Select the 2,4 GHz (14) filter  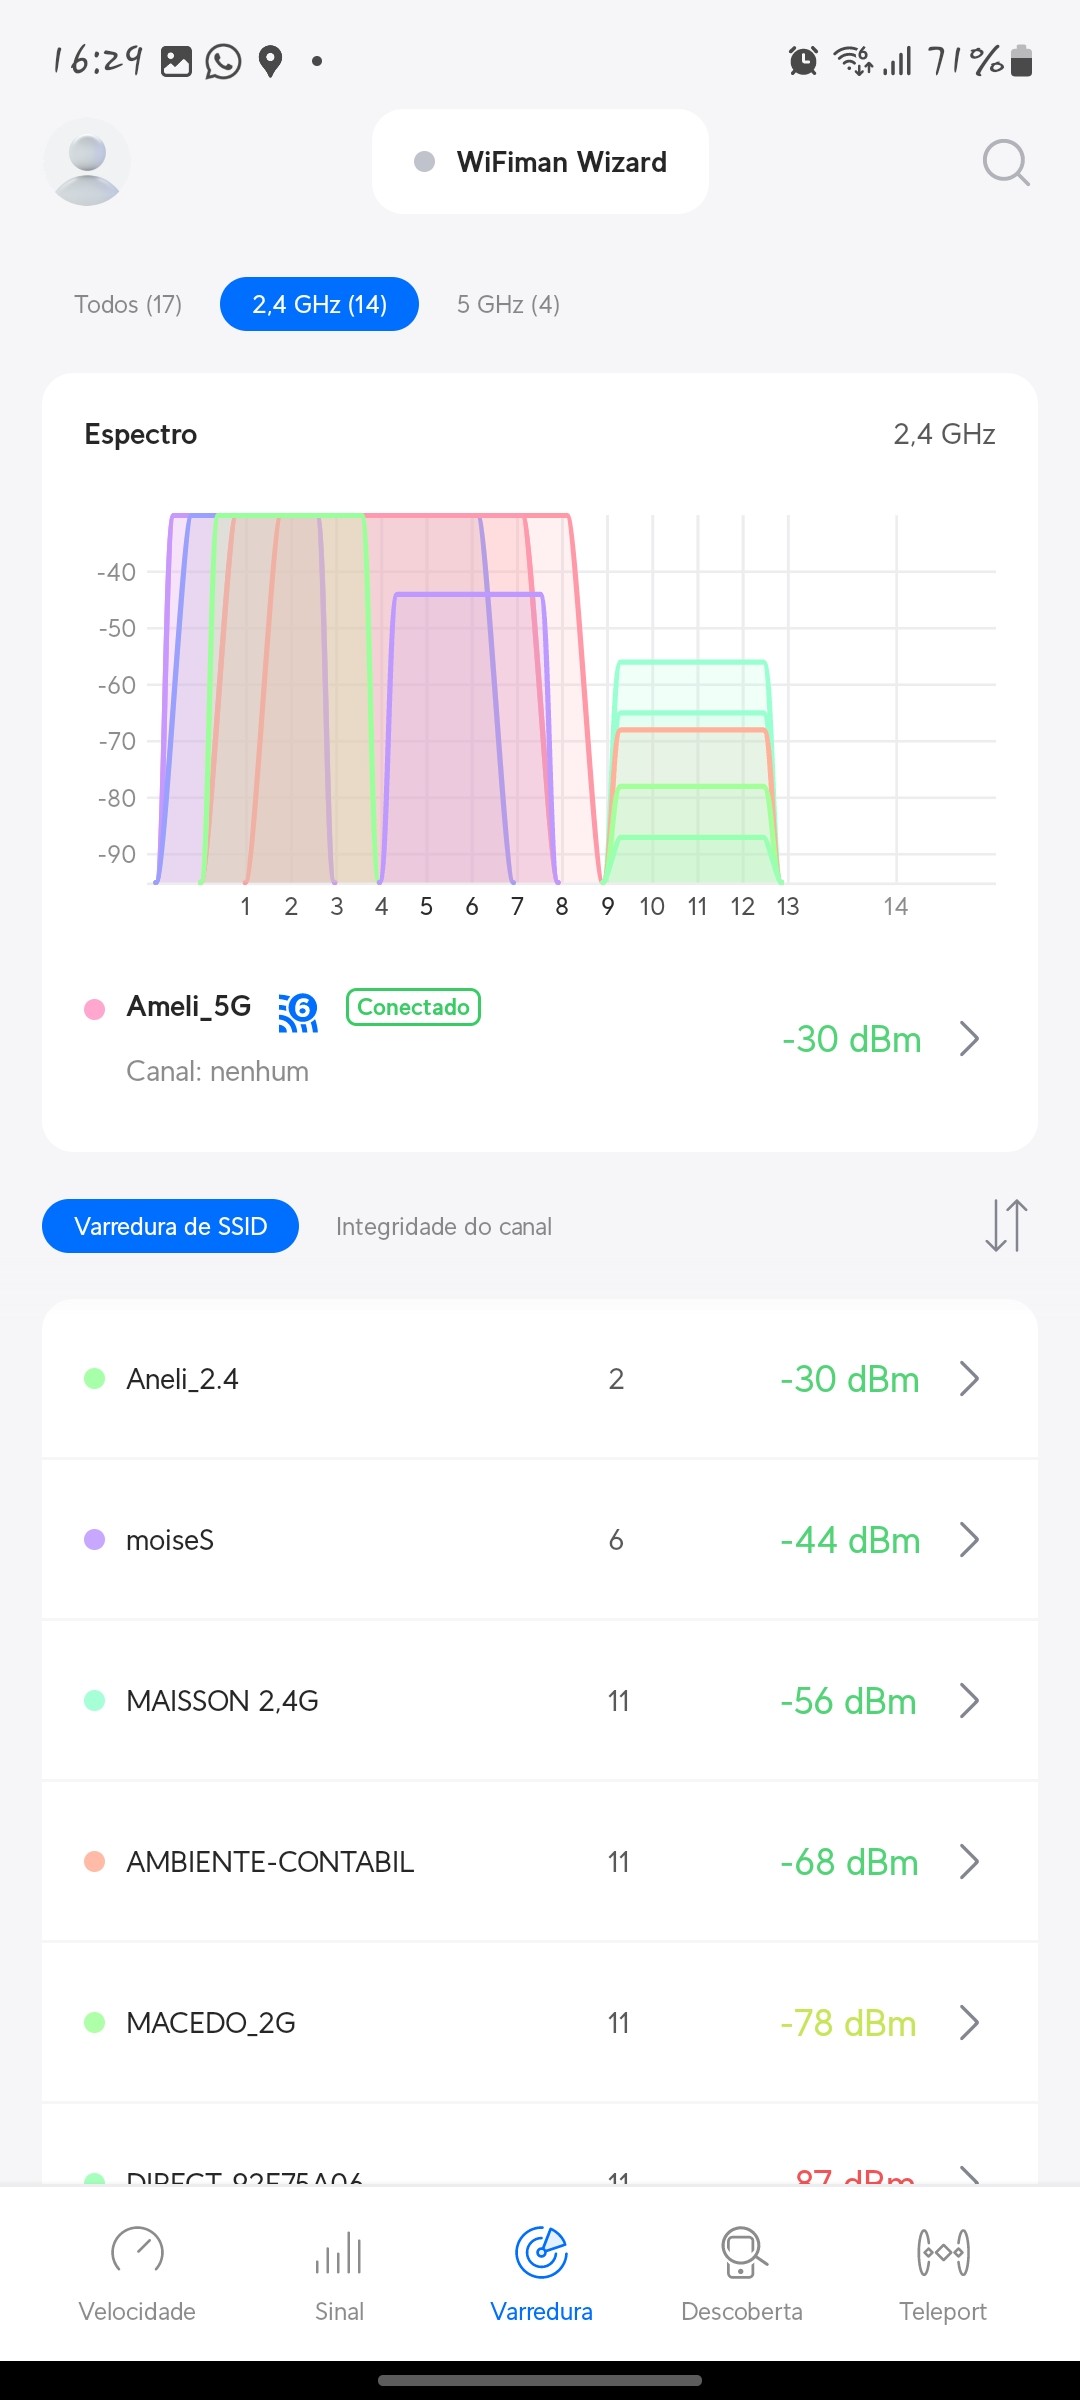[319, 304]
